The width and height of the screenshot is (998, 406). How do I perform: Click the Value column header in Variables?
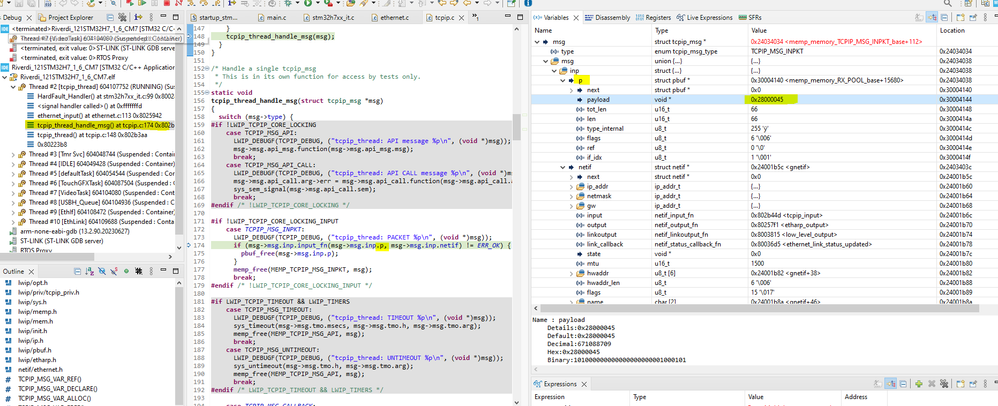coord(759,30)
